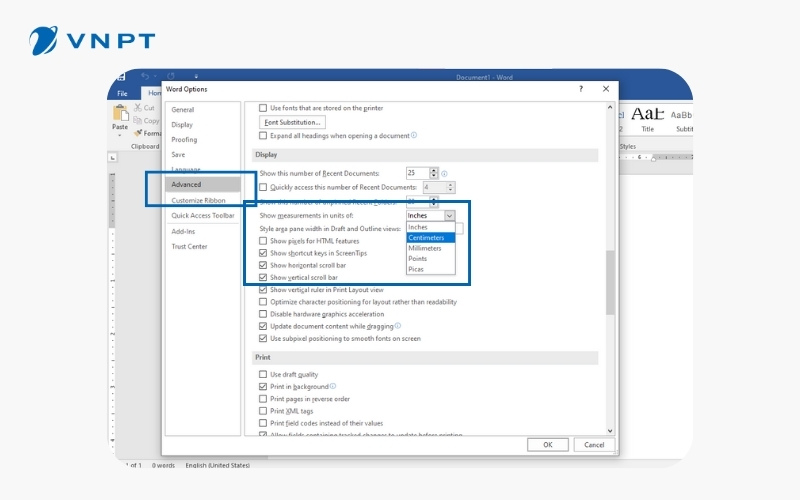Uncheck Show horizontal scroll bar

coord(264,265)
